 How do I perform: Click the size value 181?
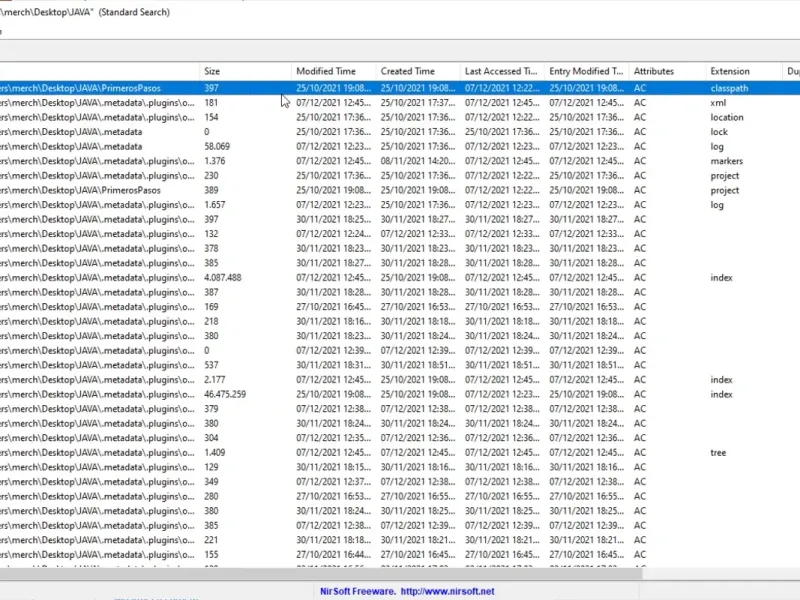[211, 103]
